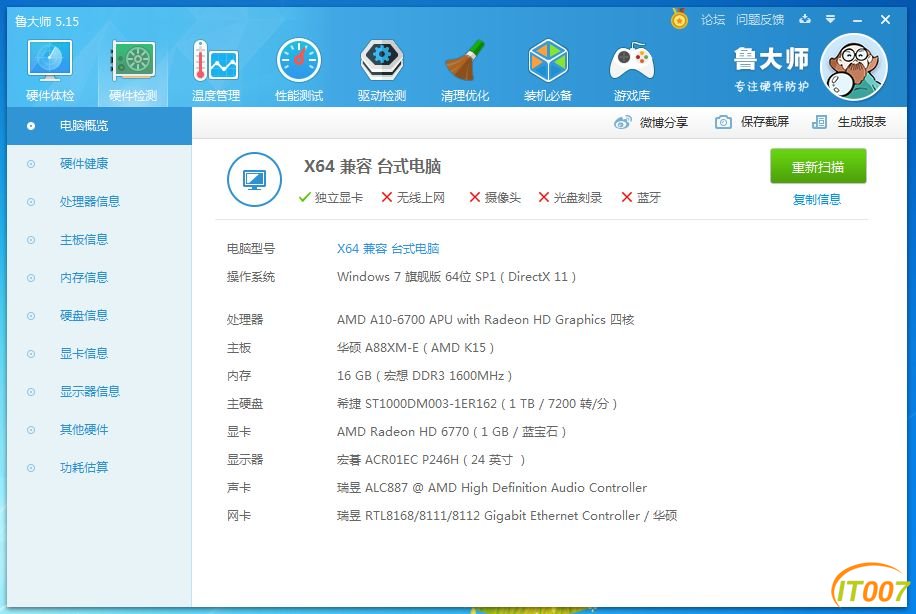Open 装机必备 essential software cube icon
The image size is (916, 614).
coord(548,70)
